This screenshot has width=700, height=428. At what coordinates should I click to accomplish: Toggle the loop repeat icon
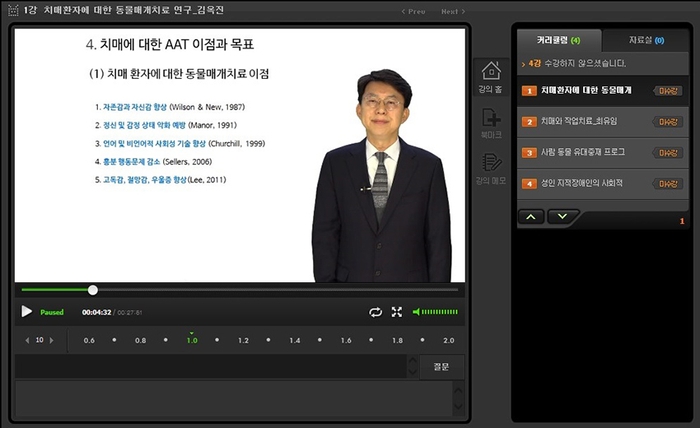click(x=375, y=312)
